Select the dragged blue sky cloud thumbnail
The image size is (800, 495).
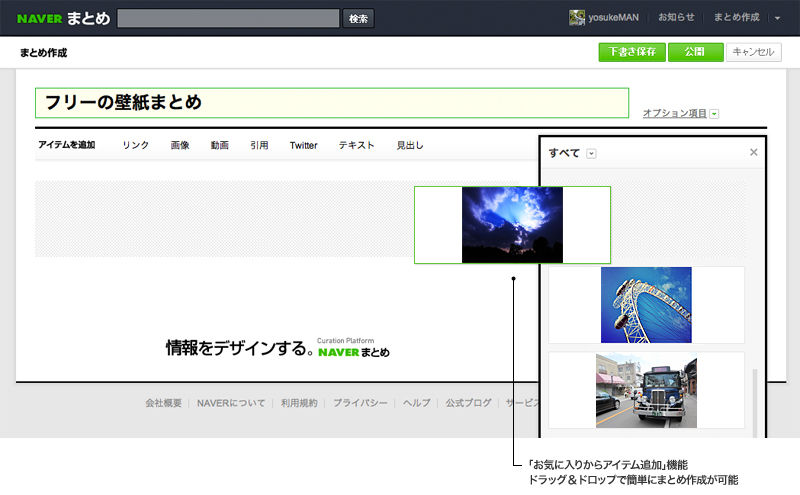pyautogui.click(x=512, y=225)
